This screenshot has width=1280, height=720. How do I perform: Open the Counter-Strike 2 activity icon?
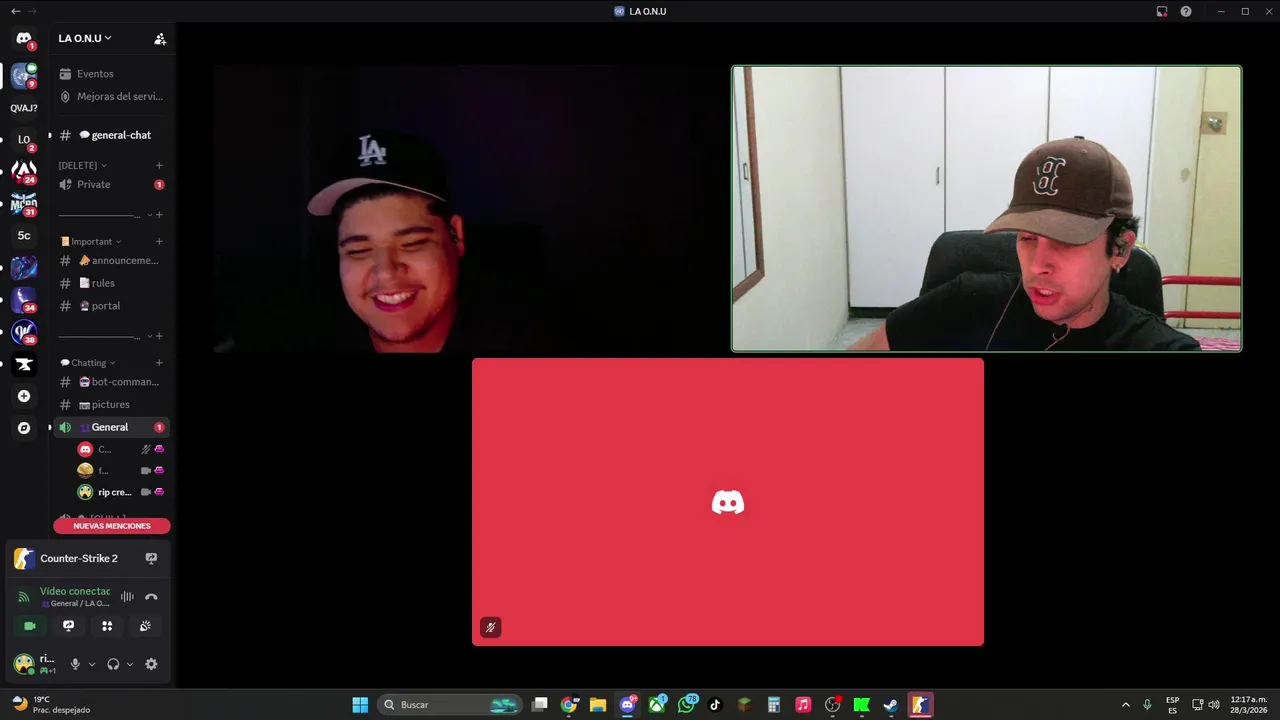coord(24,559)
